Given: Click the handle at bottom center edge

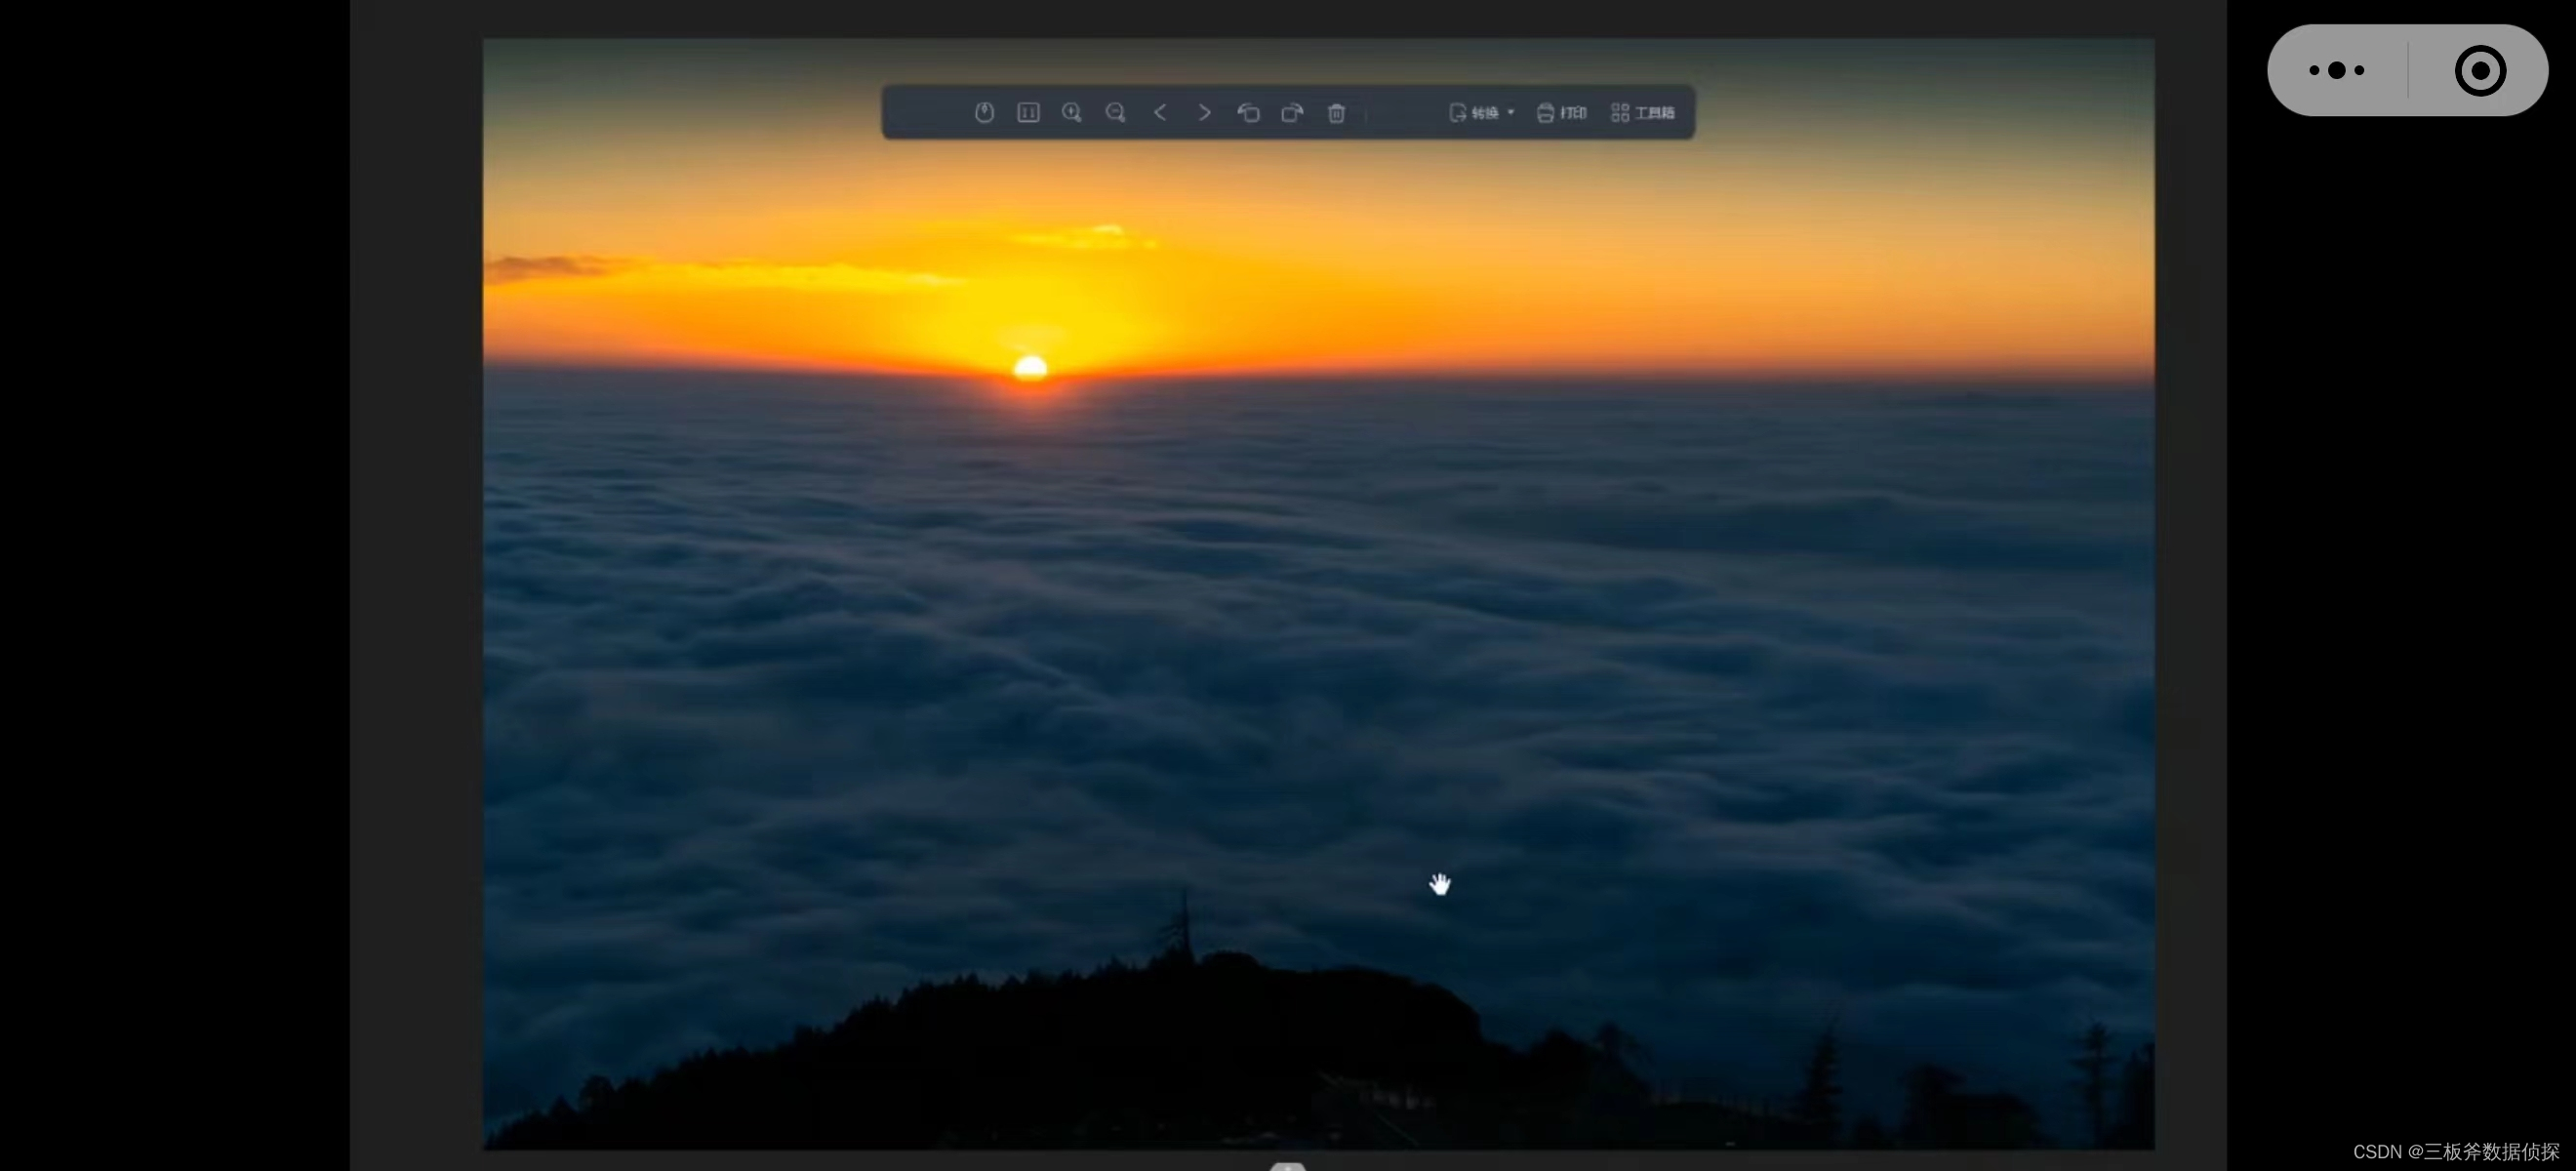Looking at the screenshot, I should [x=1287, y=1165].
